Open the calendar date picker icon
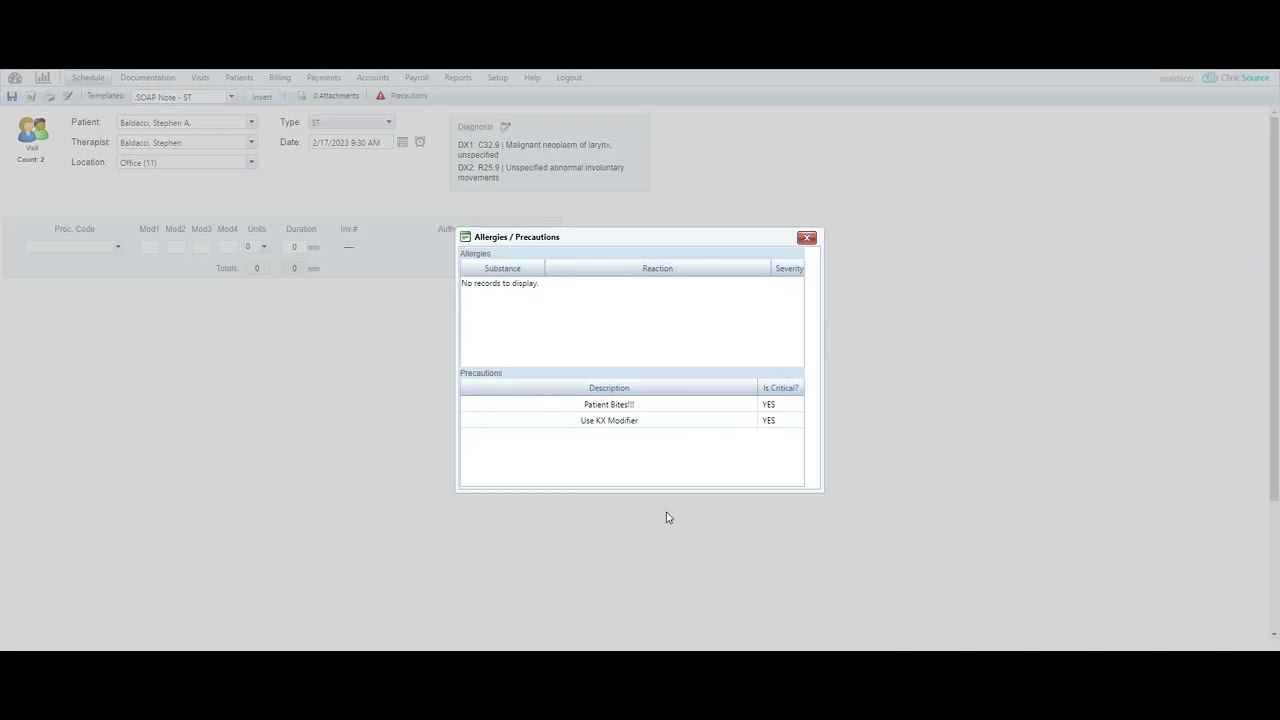Screen dimensions: 1280x720 pyautogui.click(x=402, y=142)
